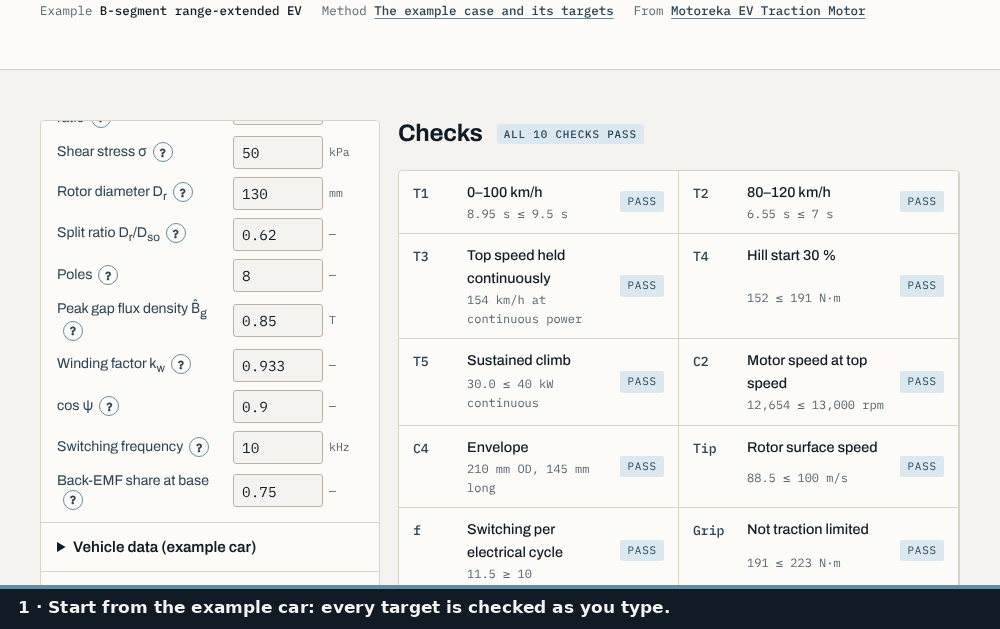Show help for Switching frequency
Image resolution: width=1000 pixels, height=629 pixels.
(199, 448)
